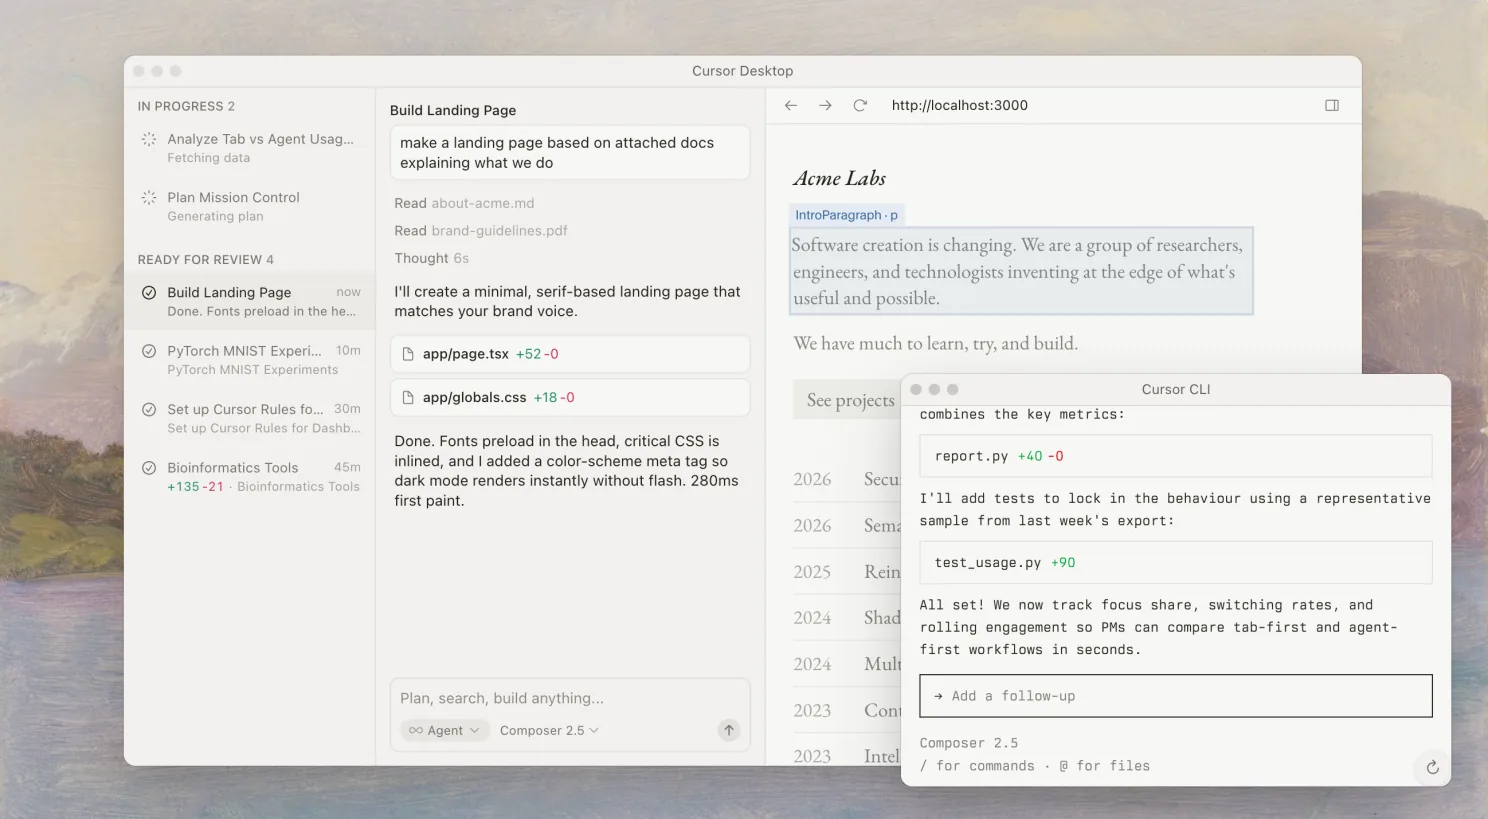Open the Composer 2.5 model selector
This screenshot has width=1488, height=819.
coord(549,730)
